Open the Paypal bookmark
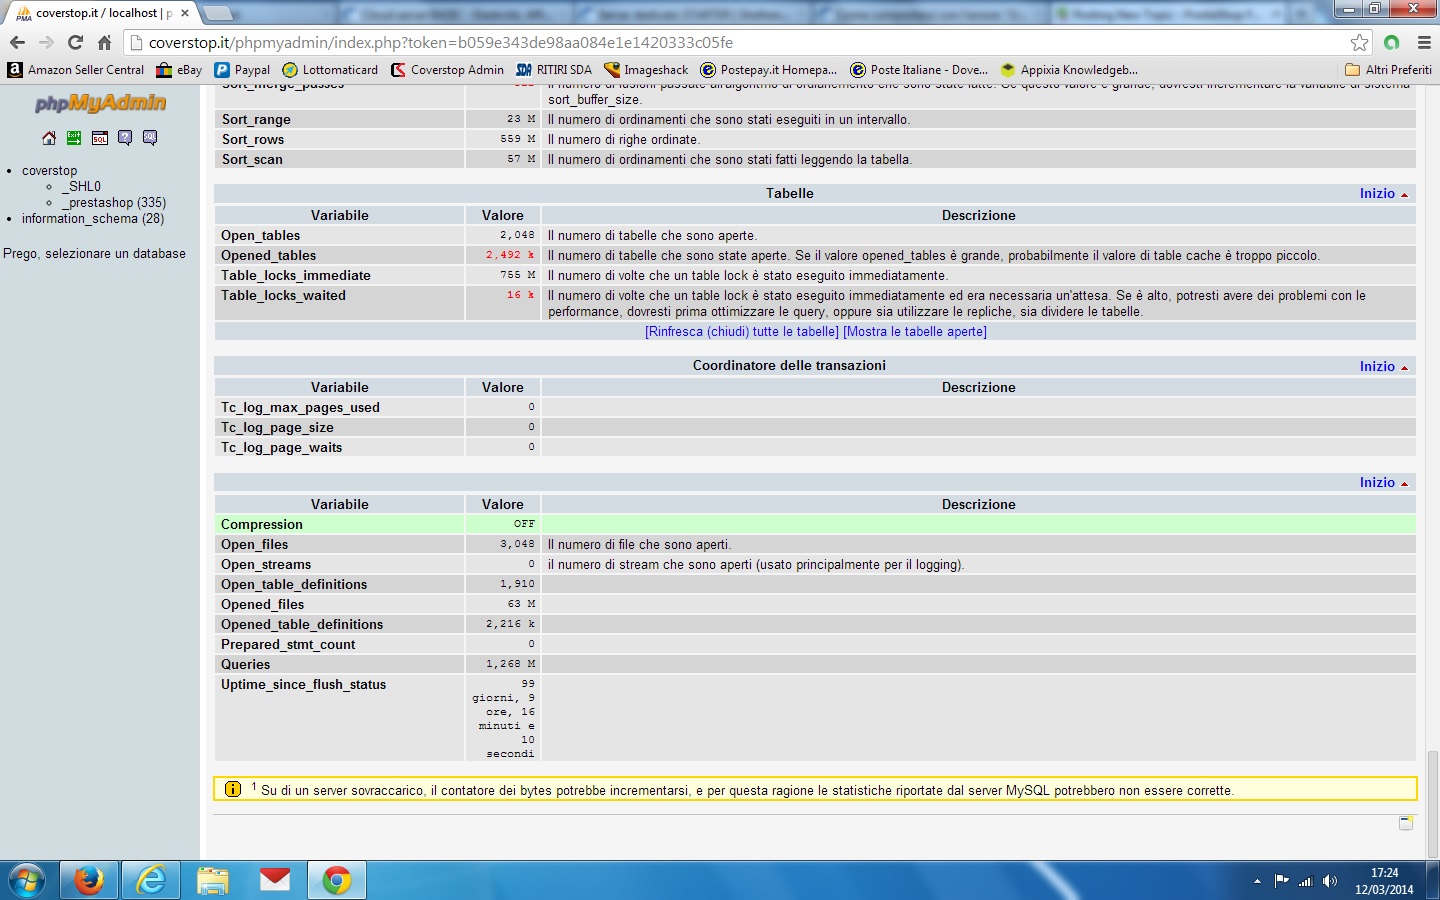This screenshot has width=1440, height=900. click(243, 70)
